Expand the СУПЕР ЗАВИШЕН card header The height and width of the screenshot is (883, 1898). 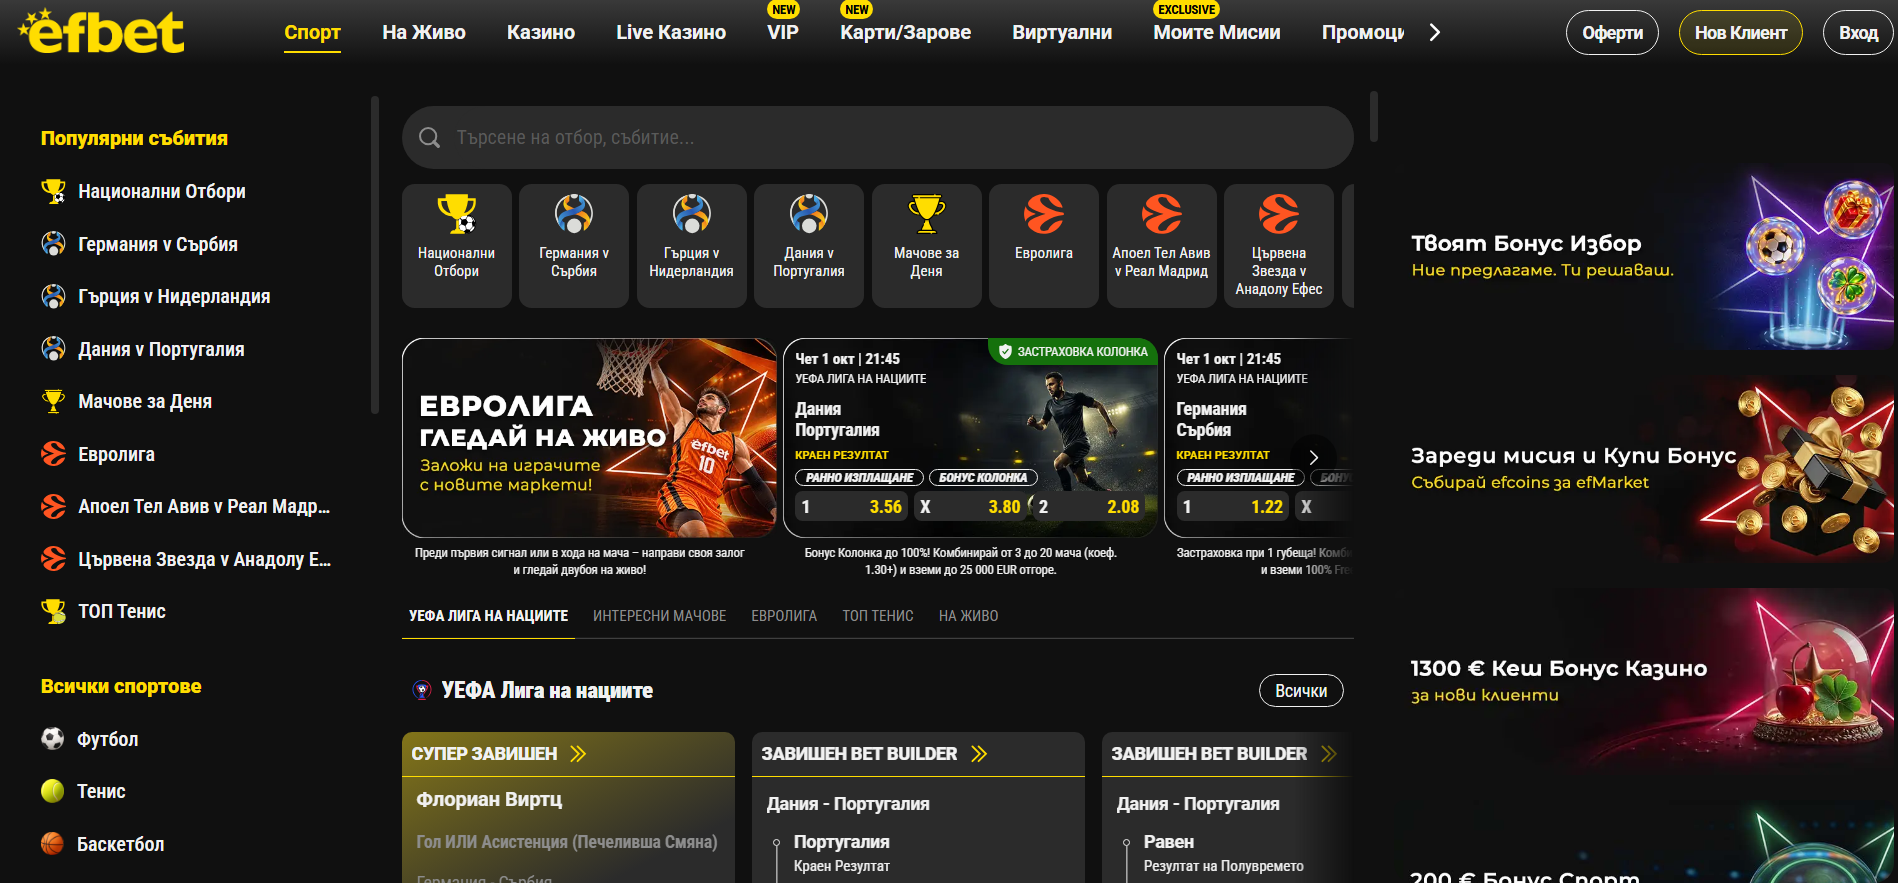click(568, 754)
